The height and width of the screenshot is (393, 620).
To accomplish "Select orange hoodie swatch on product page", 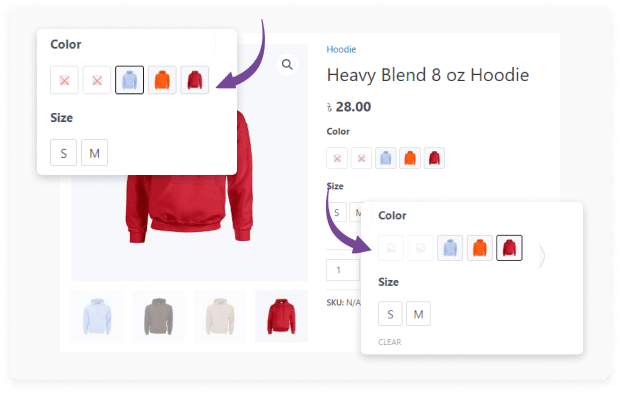I will coord(410,158).
